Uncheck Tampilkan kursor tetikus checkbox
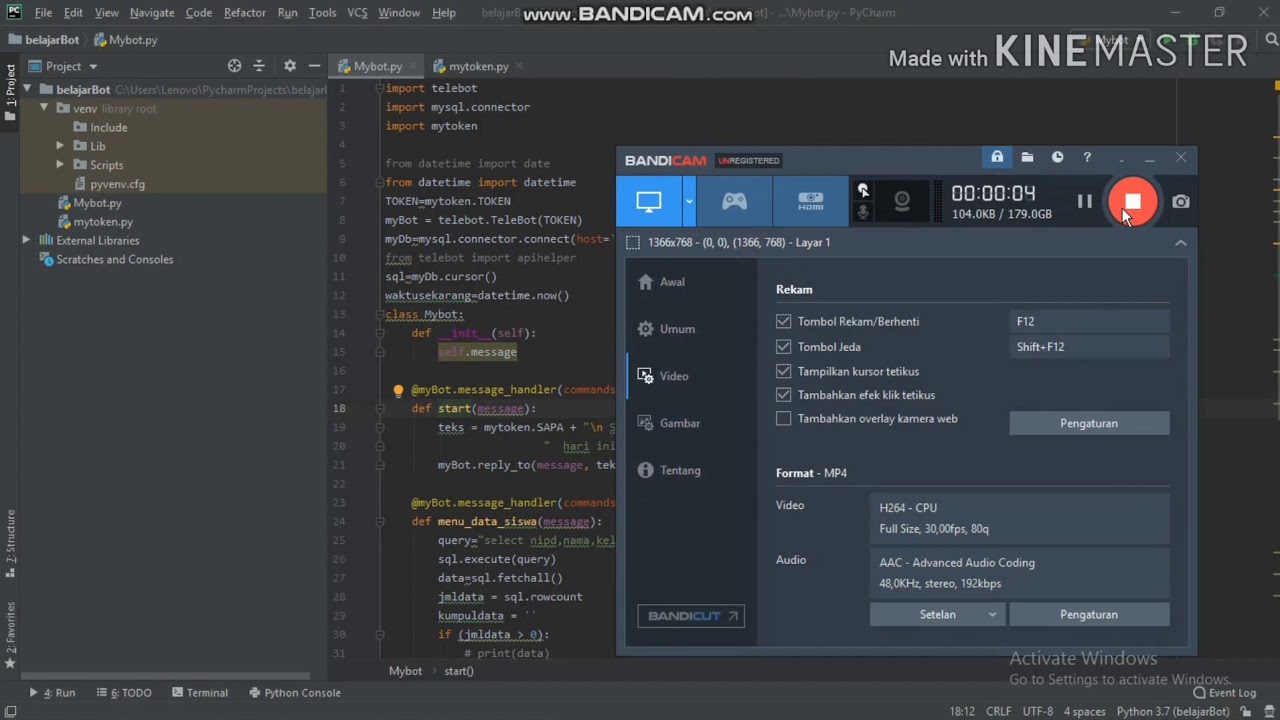This screenshot has height=720, width=1280. (x=784, y=371)
